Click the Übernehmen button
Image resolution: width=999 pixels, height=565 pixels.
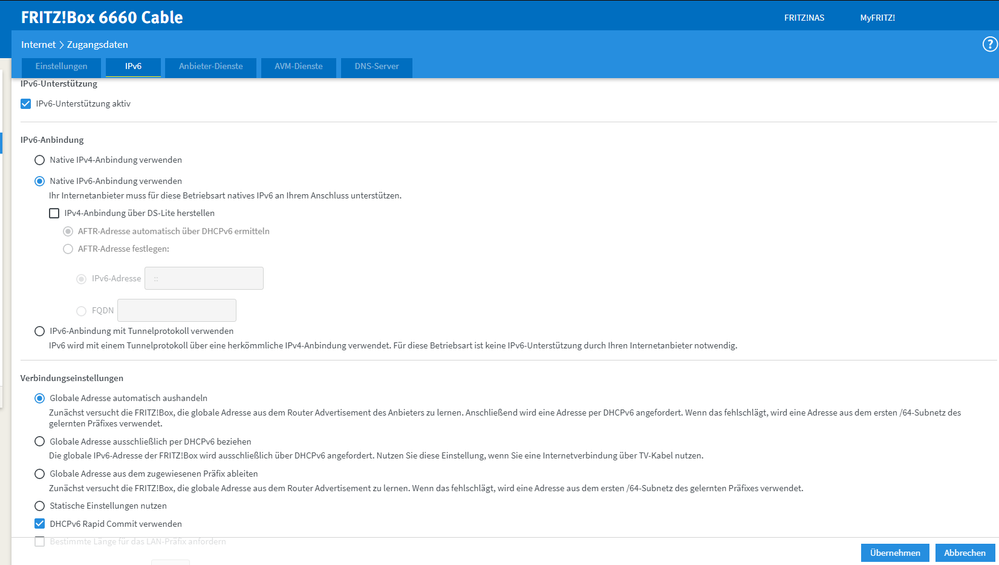[x=895, y=553]
